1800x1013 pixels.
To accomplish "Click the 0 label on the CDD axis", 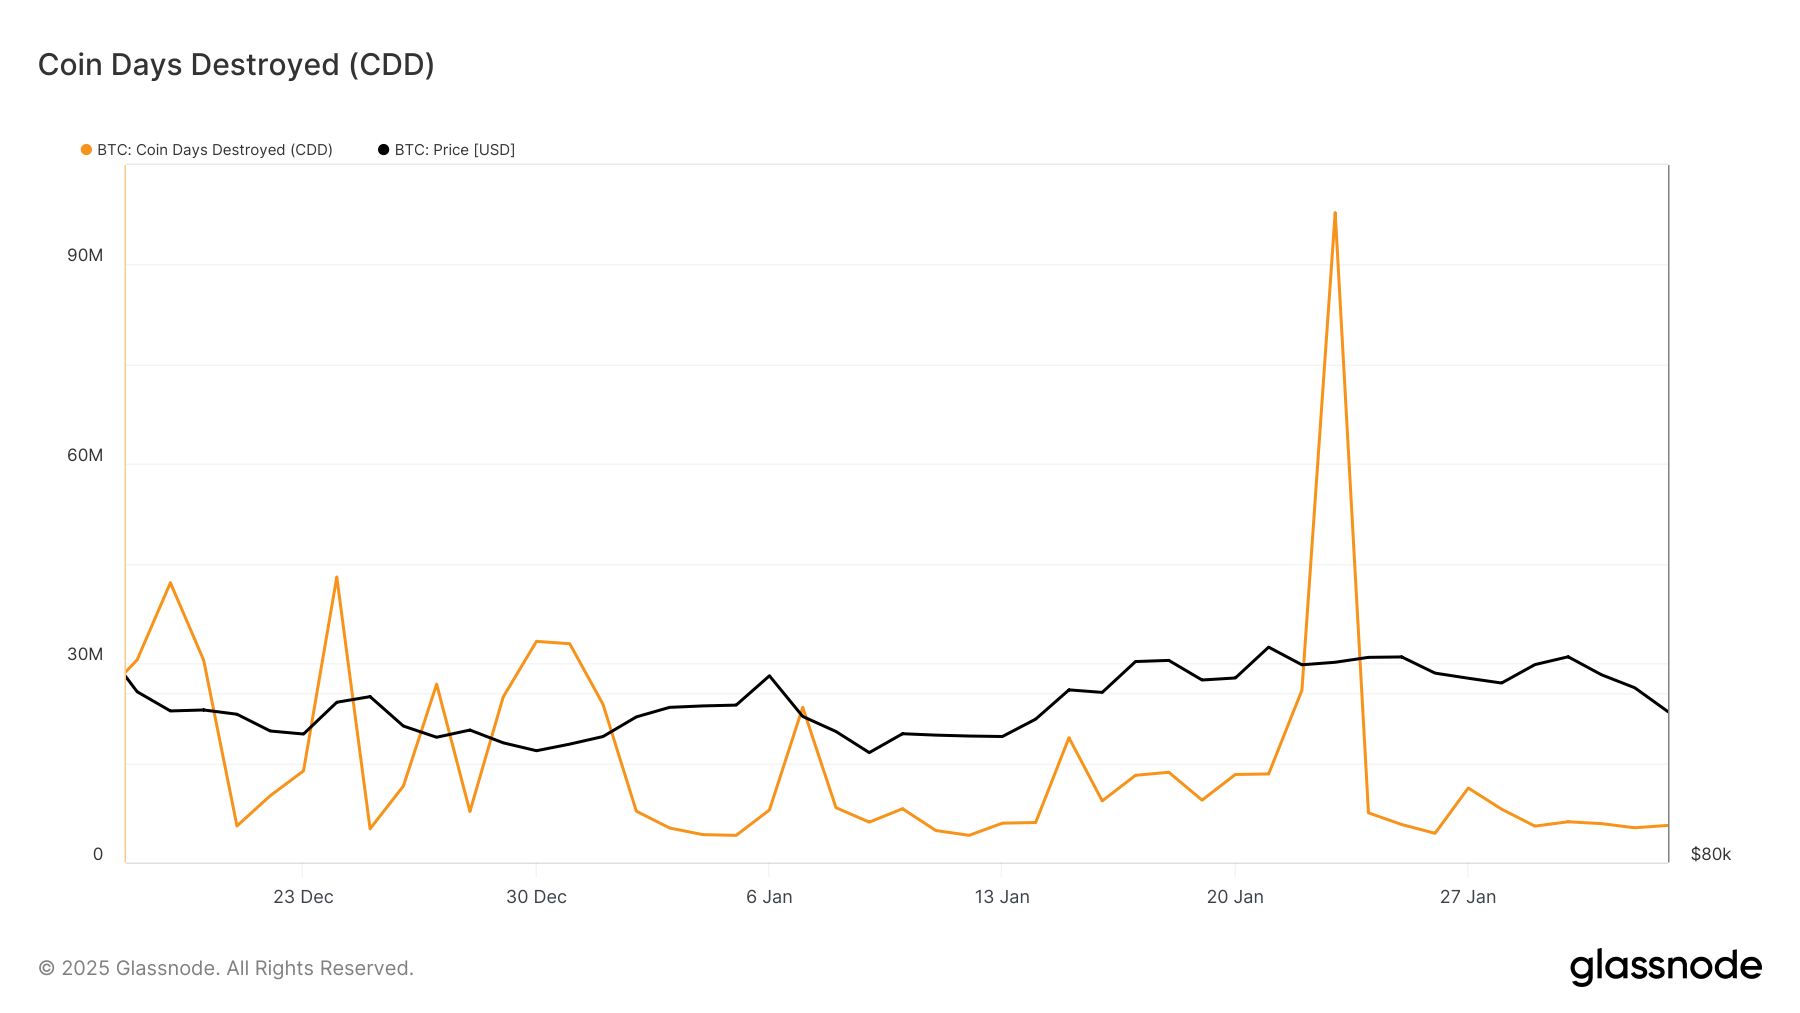I will [x=98, y=855].
